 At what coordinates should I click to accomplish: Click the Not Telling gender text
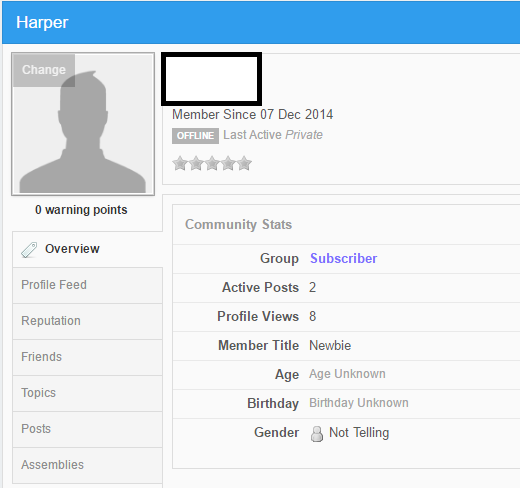[x=359, y=433]
